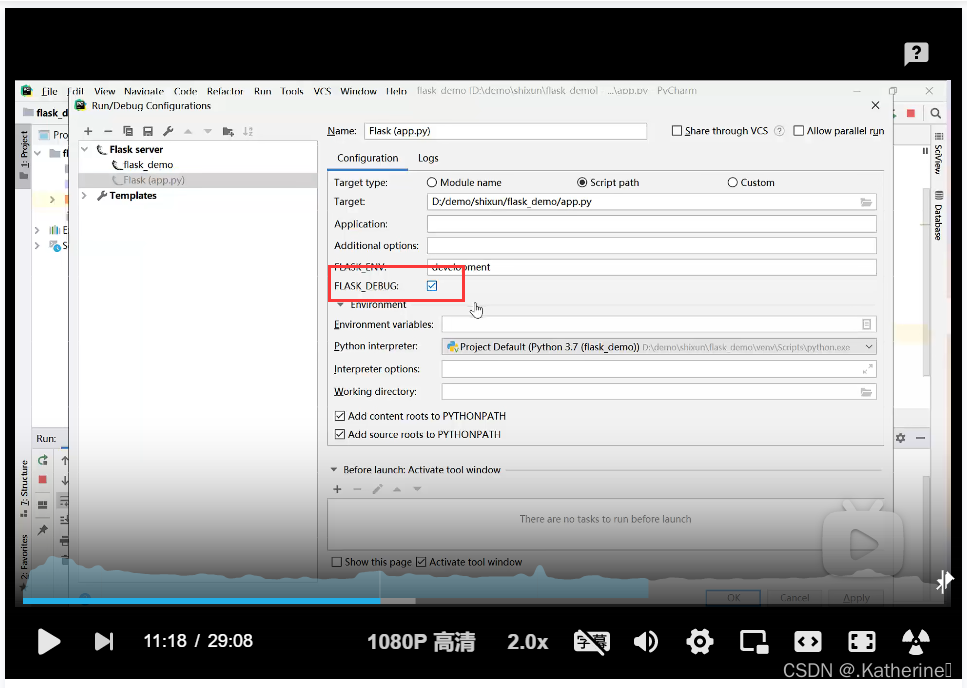The height and width of the screenshot is (688, 967).
Task: Move configuration down arrow in list toolbar
Action: click(208, 131)
